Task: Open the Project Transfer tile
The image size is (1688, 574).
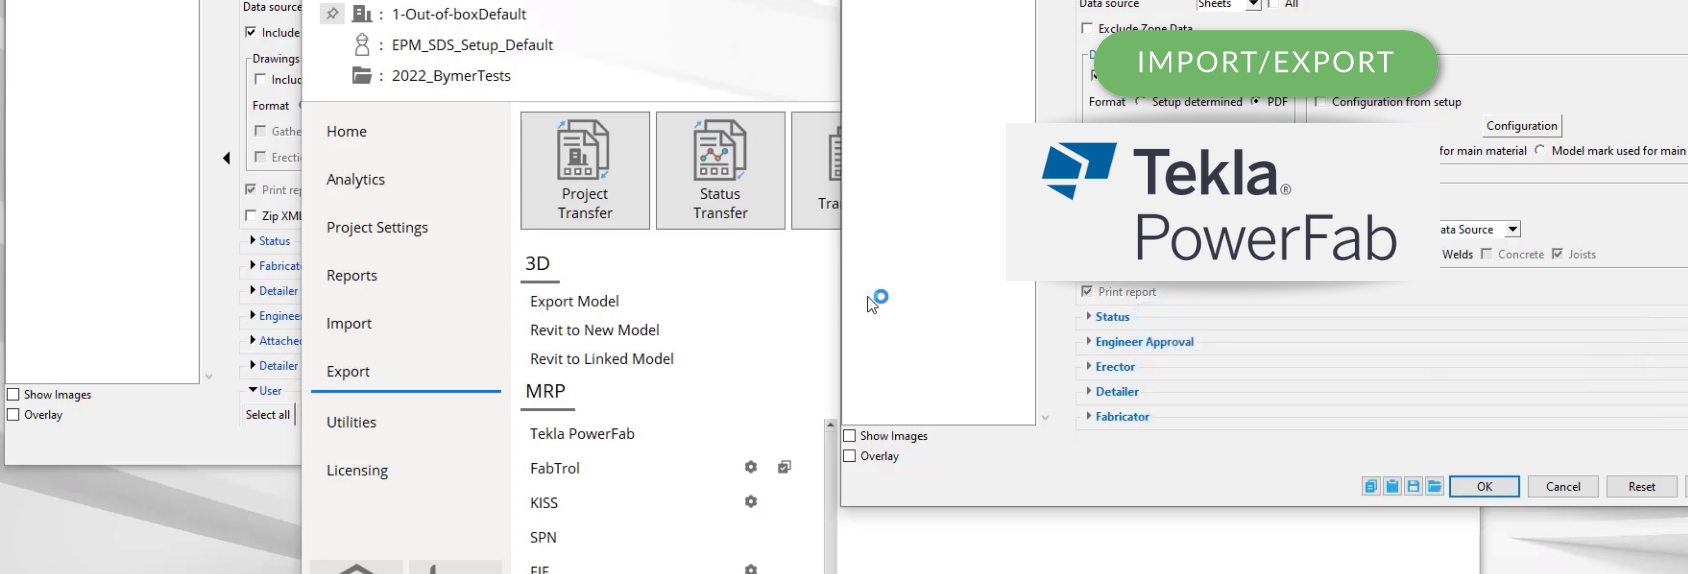Action: pyautogui.click(x=585, y=170)
